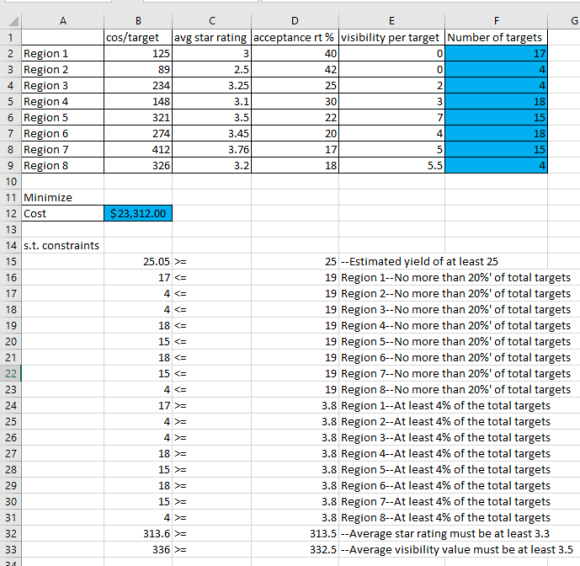The image size is (580, 566).
Task: Click the 'Average star rating must be at least 3.3' text
Action: coord(449,533)
